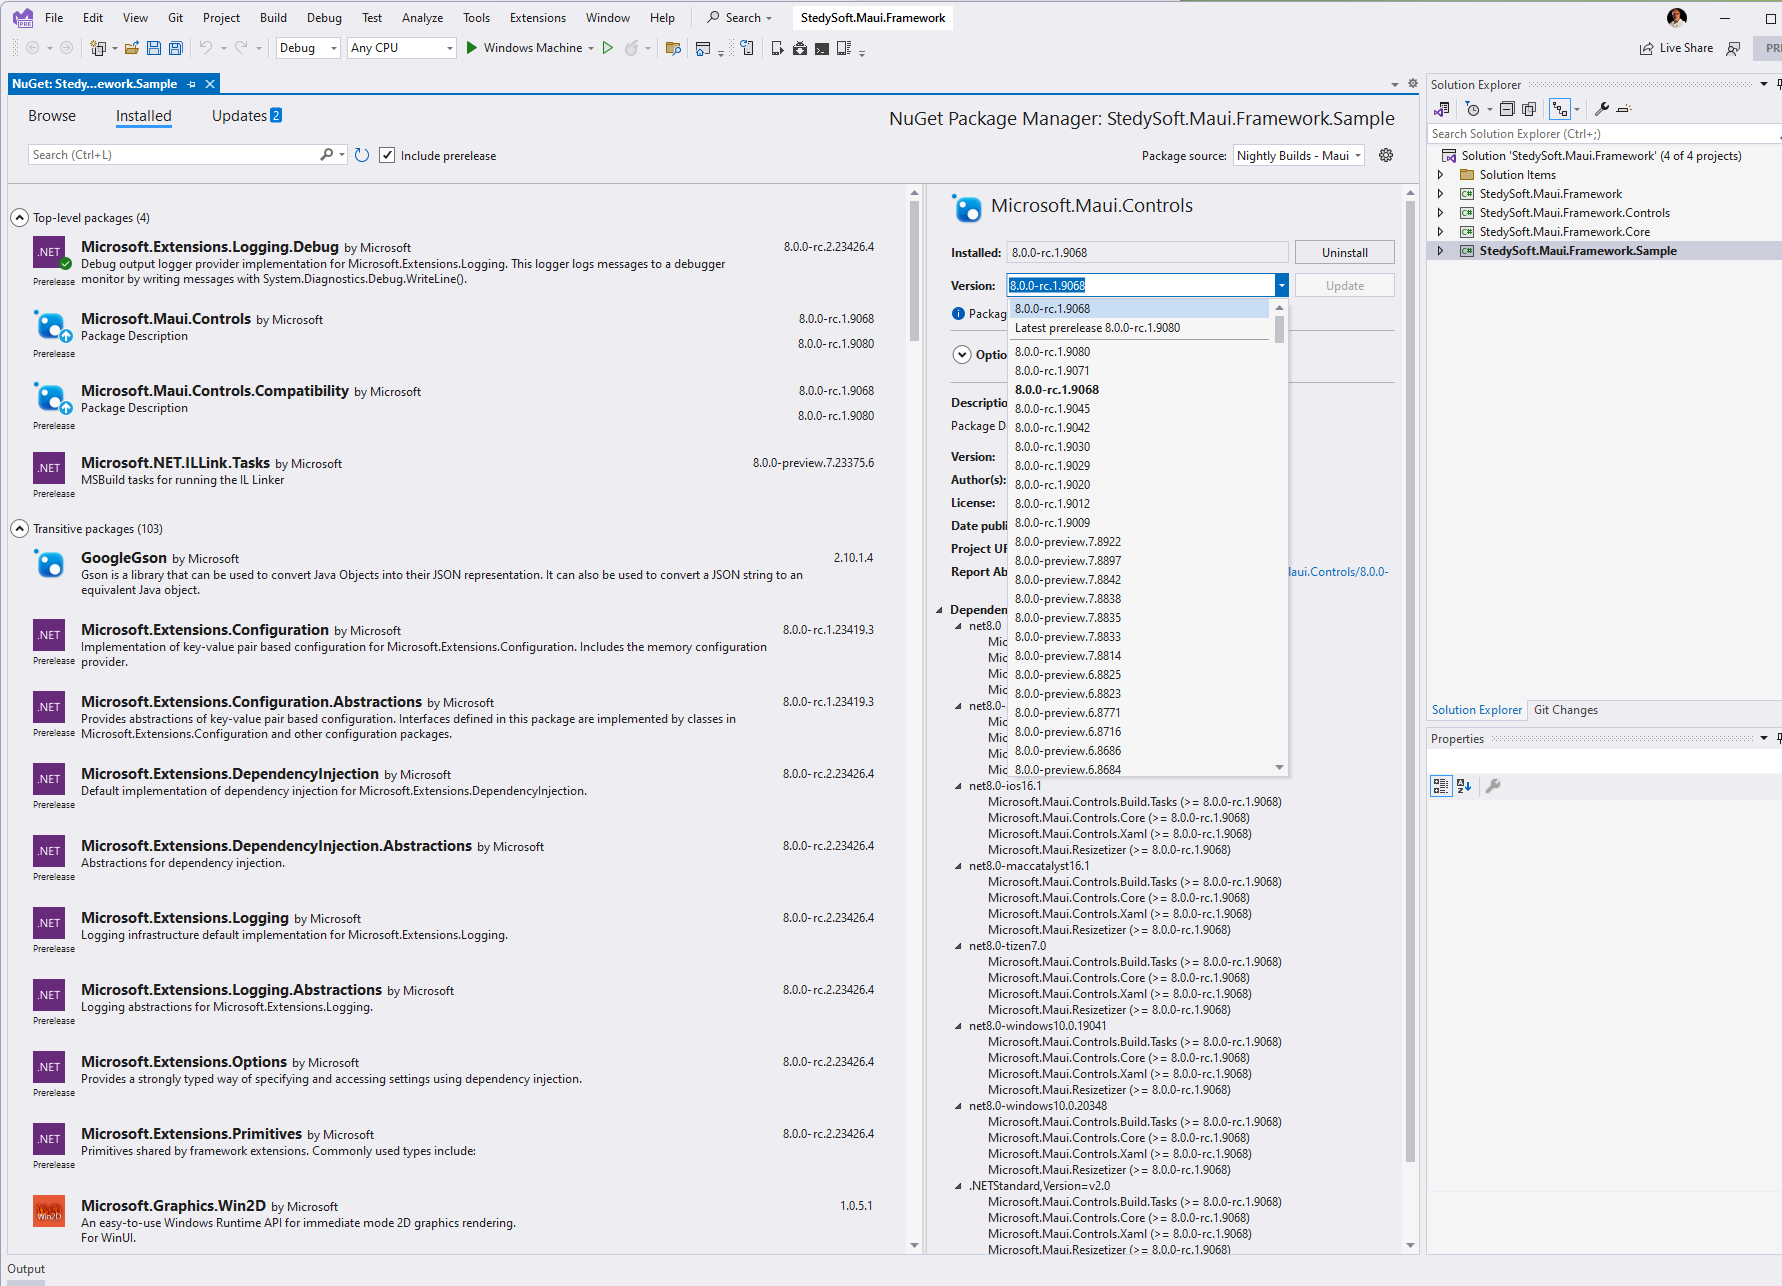Refresh the installed packages list
1782x1286 pixels.
[362, 154]
